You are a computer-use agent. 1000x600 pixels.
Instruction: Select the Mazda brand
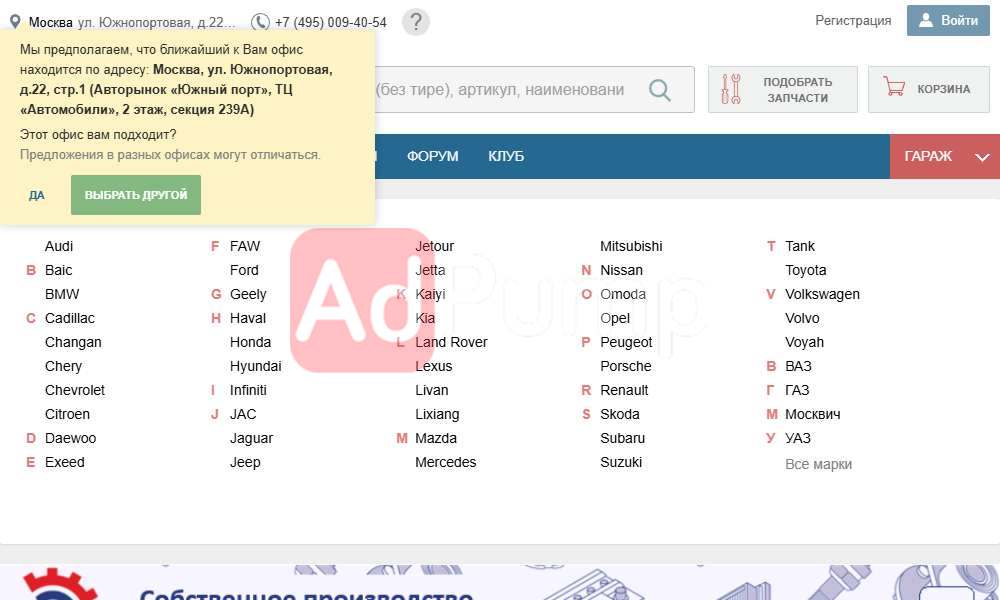(436, 439)
